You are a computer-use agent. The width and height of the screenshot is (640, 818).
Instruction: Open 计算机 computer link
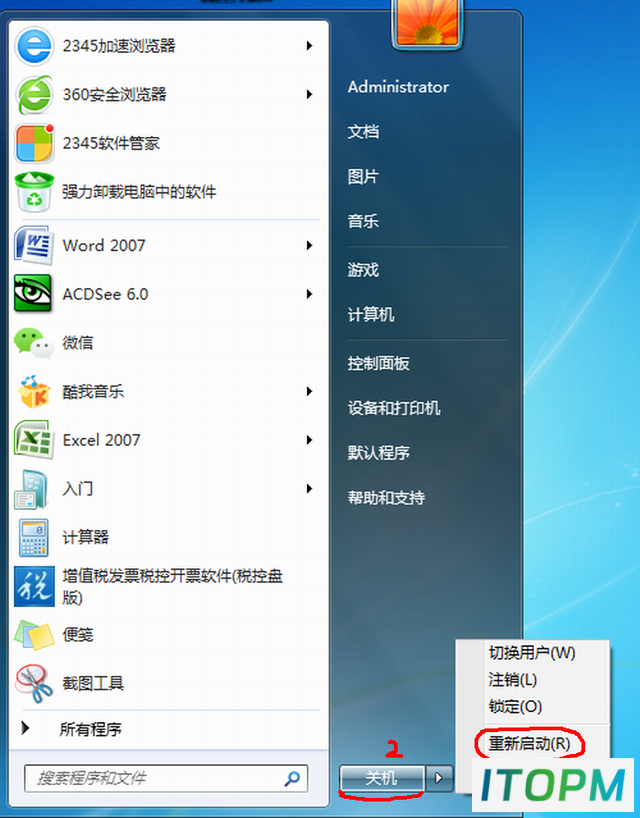click(x=371, y=315)
